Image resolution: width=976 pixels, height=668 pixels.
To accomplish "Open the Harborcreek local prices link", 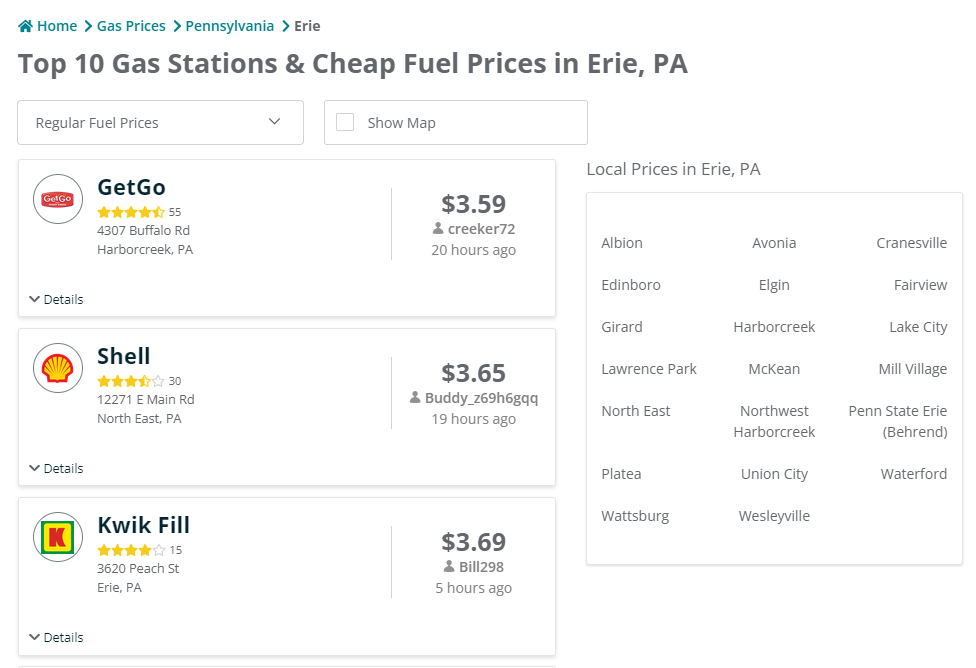I will [x=774, y=327].
